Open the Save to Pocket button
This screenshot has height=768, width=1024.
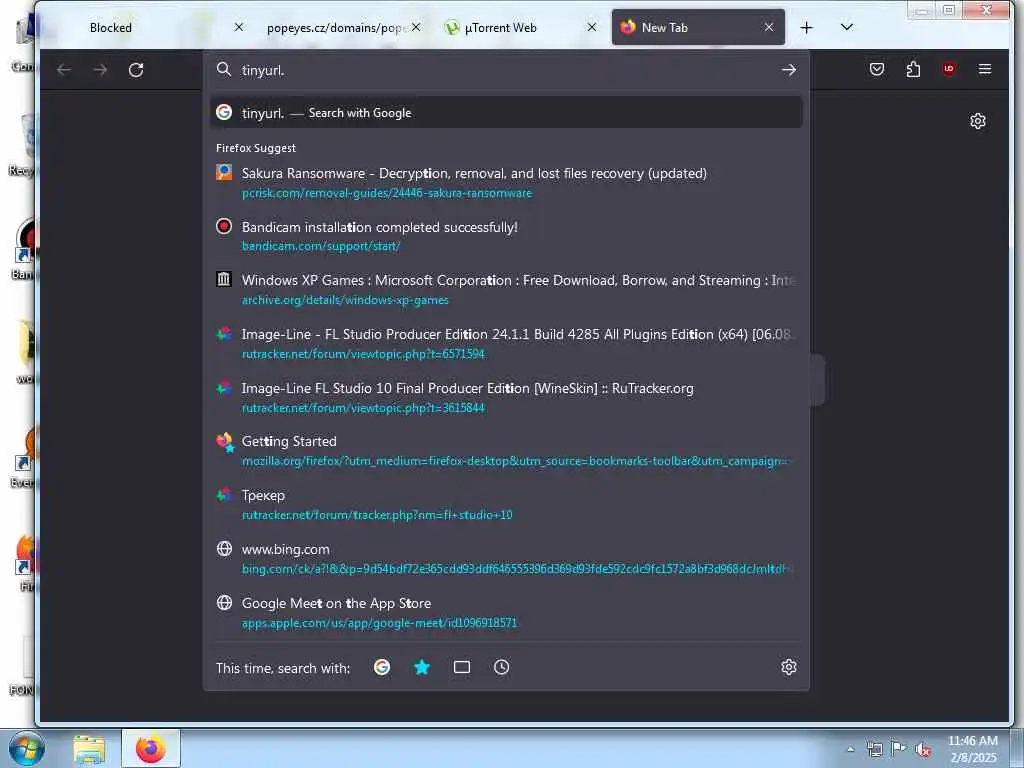[x=877, y=69]
